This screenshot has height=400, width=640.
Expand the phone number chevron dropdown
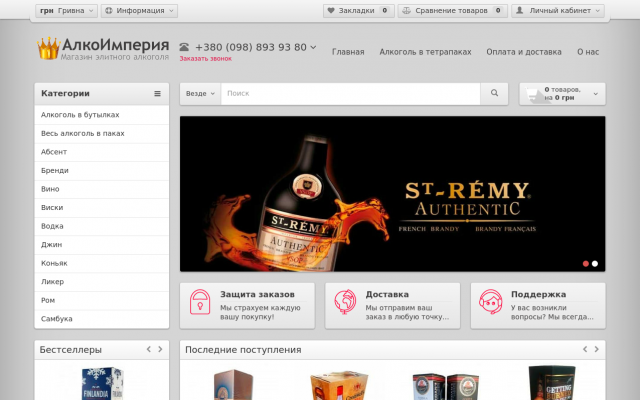[x=313, y=47]
